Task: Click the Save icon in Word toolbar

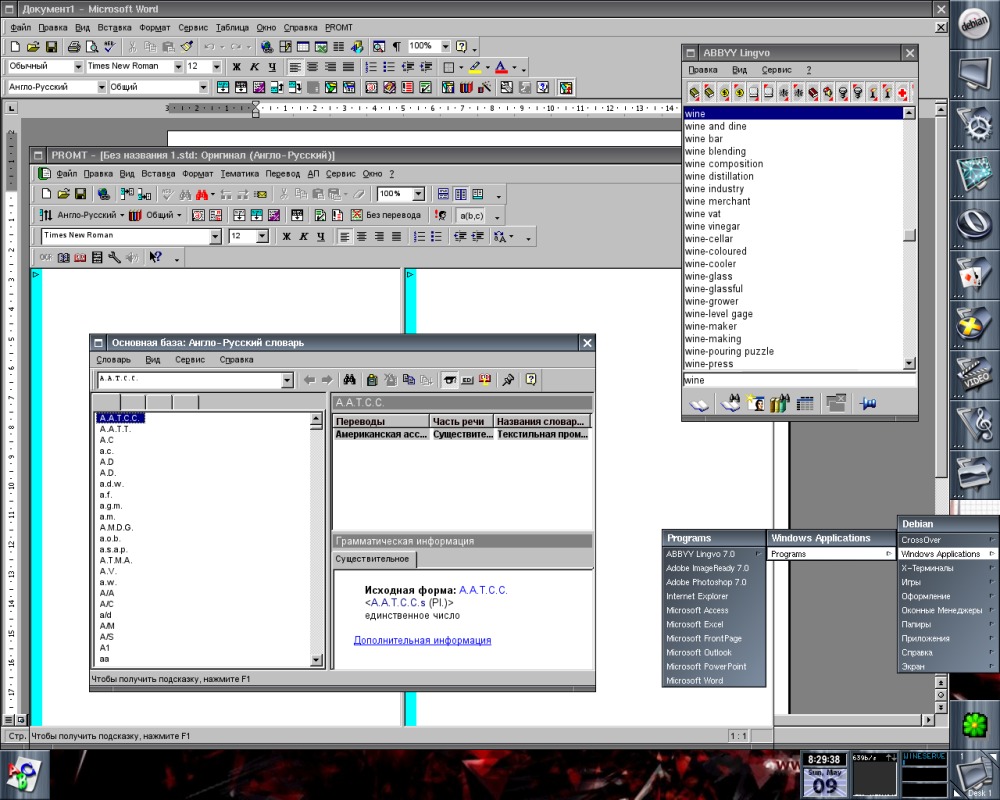Action: (x=52, y=47)
